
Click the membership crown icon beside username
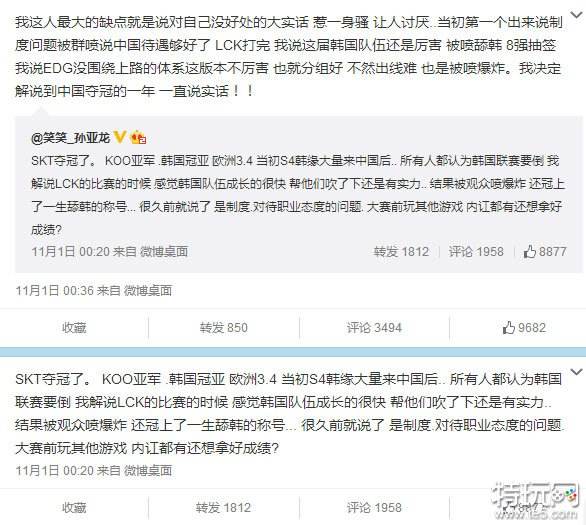click(138, 138)
